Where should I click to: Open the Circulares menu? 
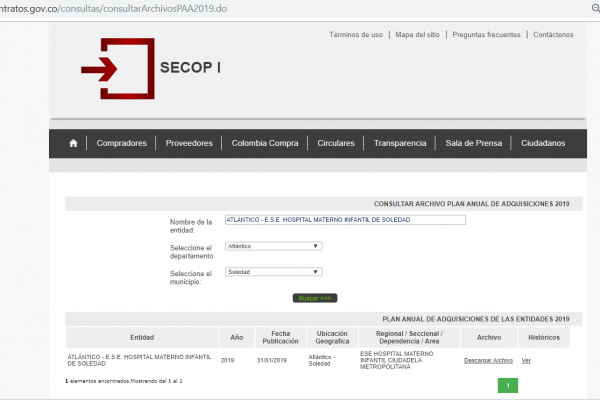pyautogui.click(x=336, y=143)
